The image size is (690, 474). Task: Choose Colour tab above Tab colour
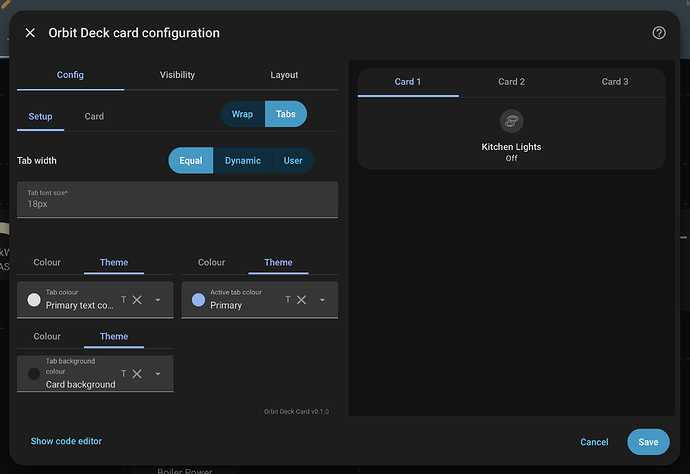click(47, 262)
